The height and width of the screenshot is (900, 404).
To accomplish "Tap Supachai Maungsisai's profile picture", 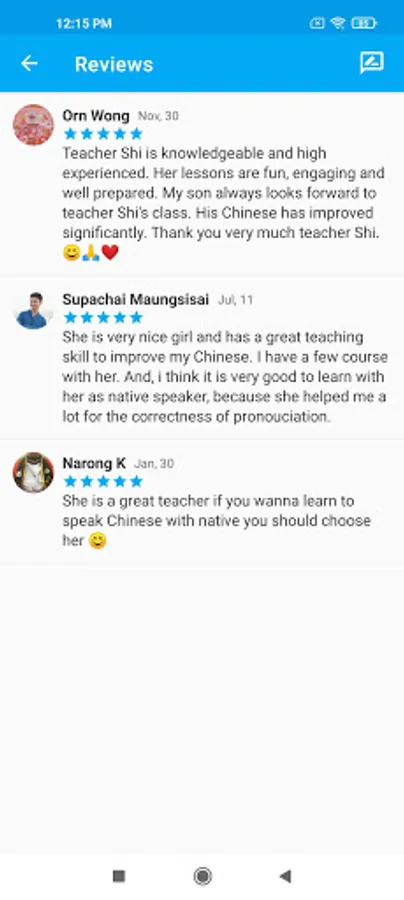I will (33, 310).
